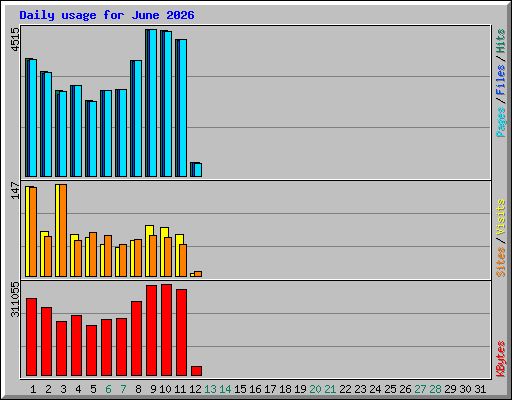Select the day 2 red KBytes bar
Image resolution: width=512 pixels, height=400 pixels.
46,341
